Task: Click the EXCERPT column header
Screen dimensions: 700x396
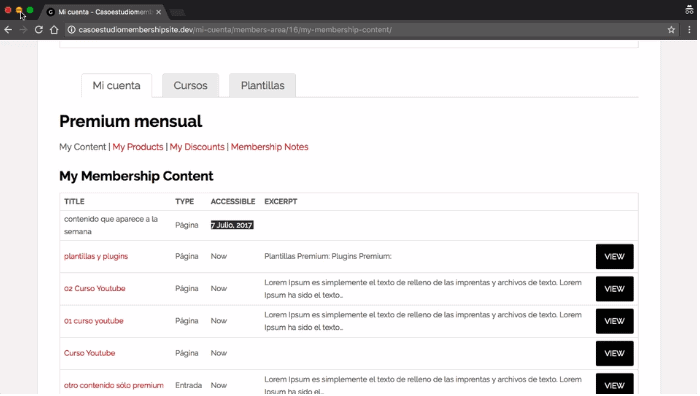Action: 281,201
